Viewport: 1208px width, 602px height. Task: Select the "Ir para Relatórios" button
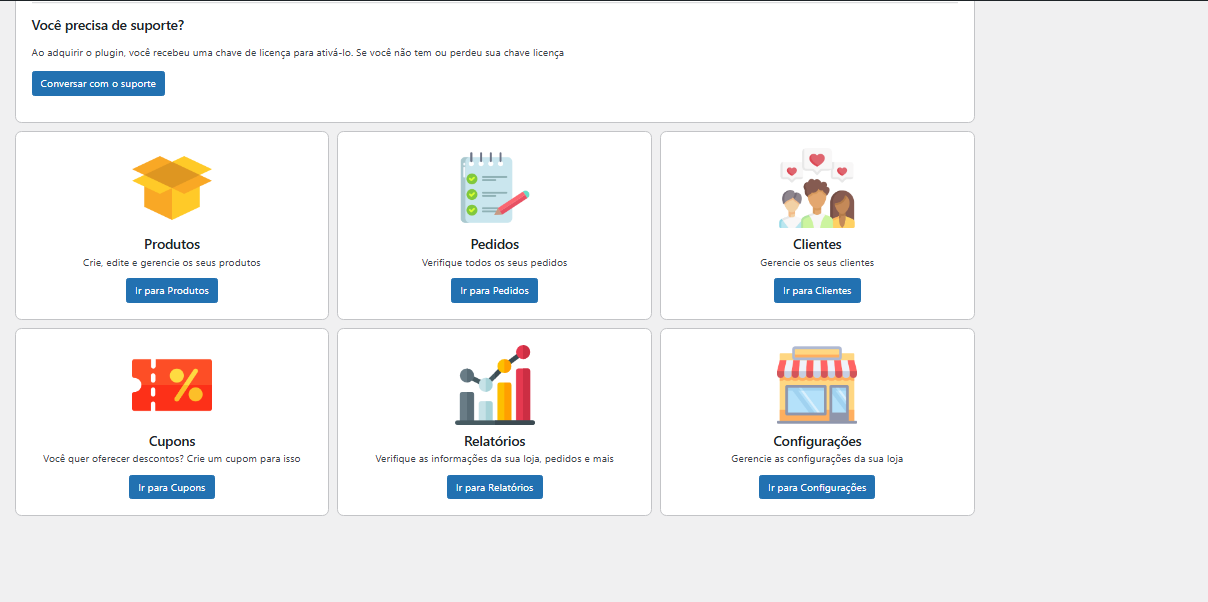494,488
